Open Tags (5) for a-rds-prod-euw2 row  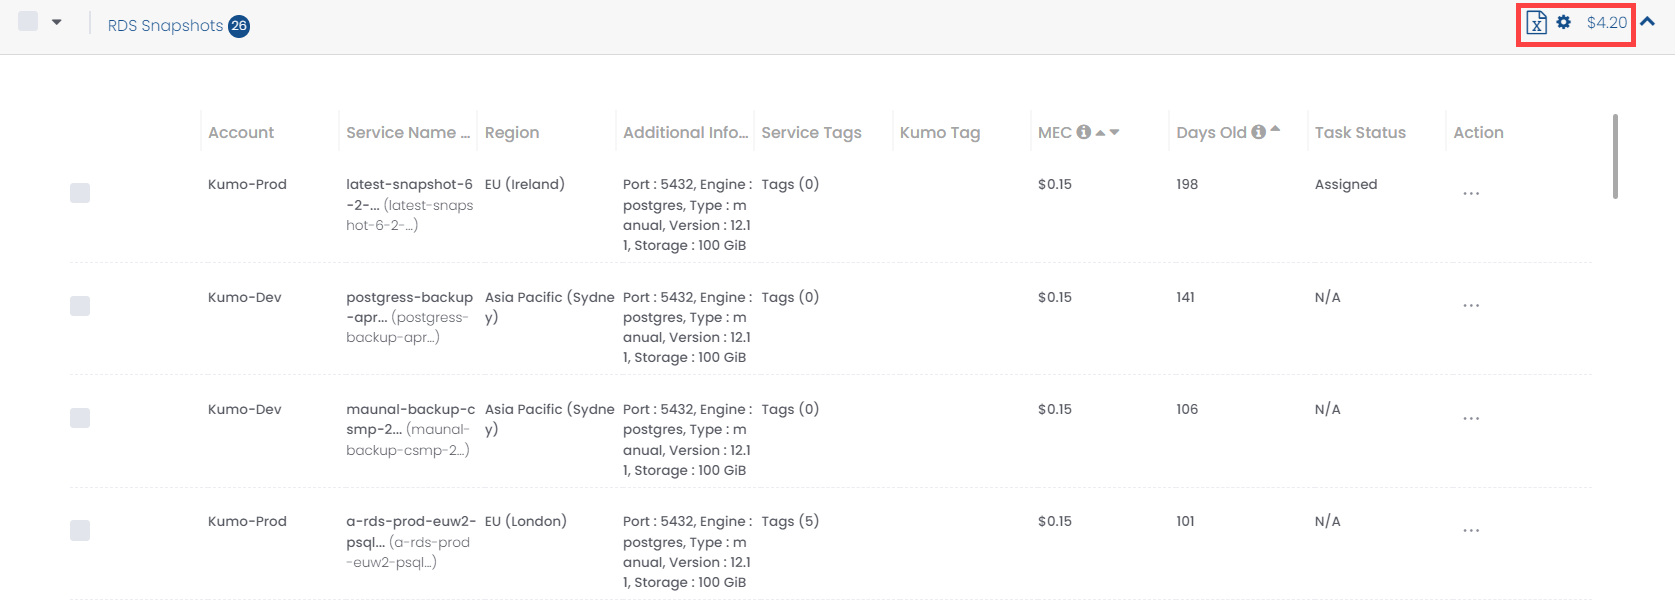pos(790,521)
